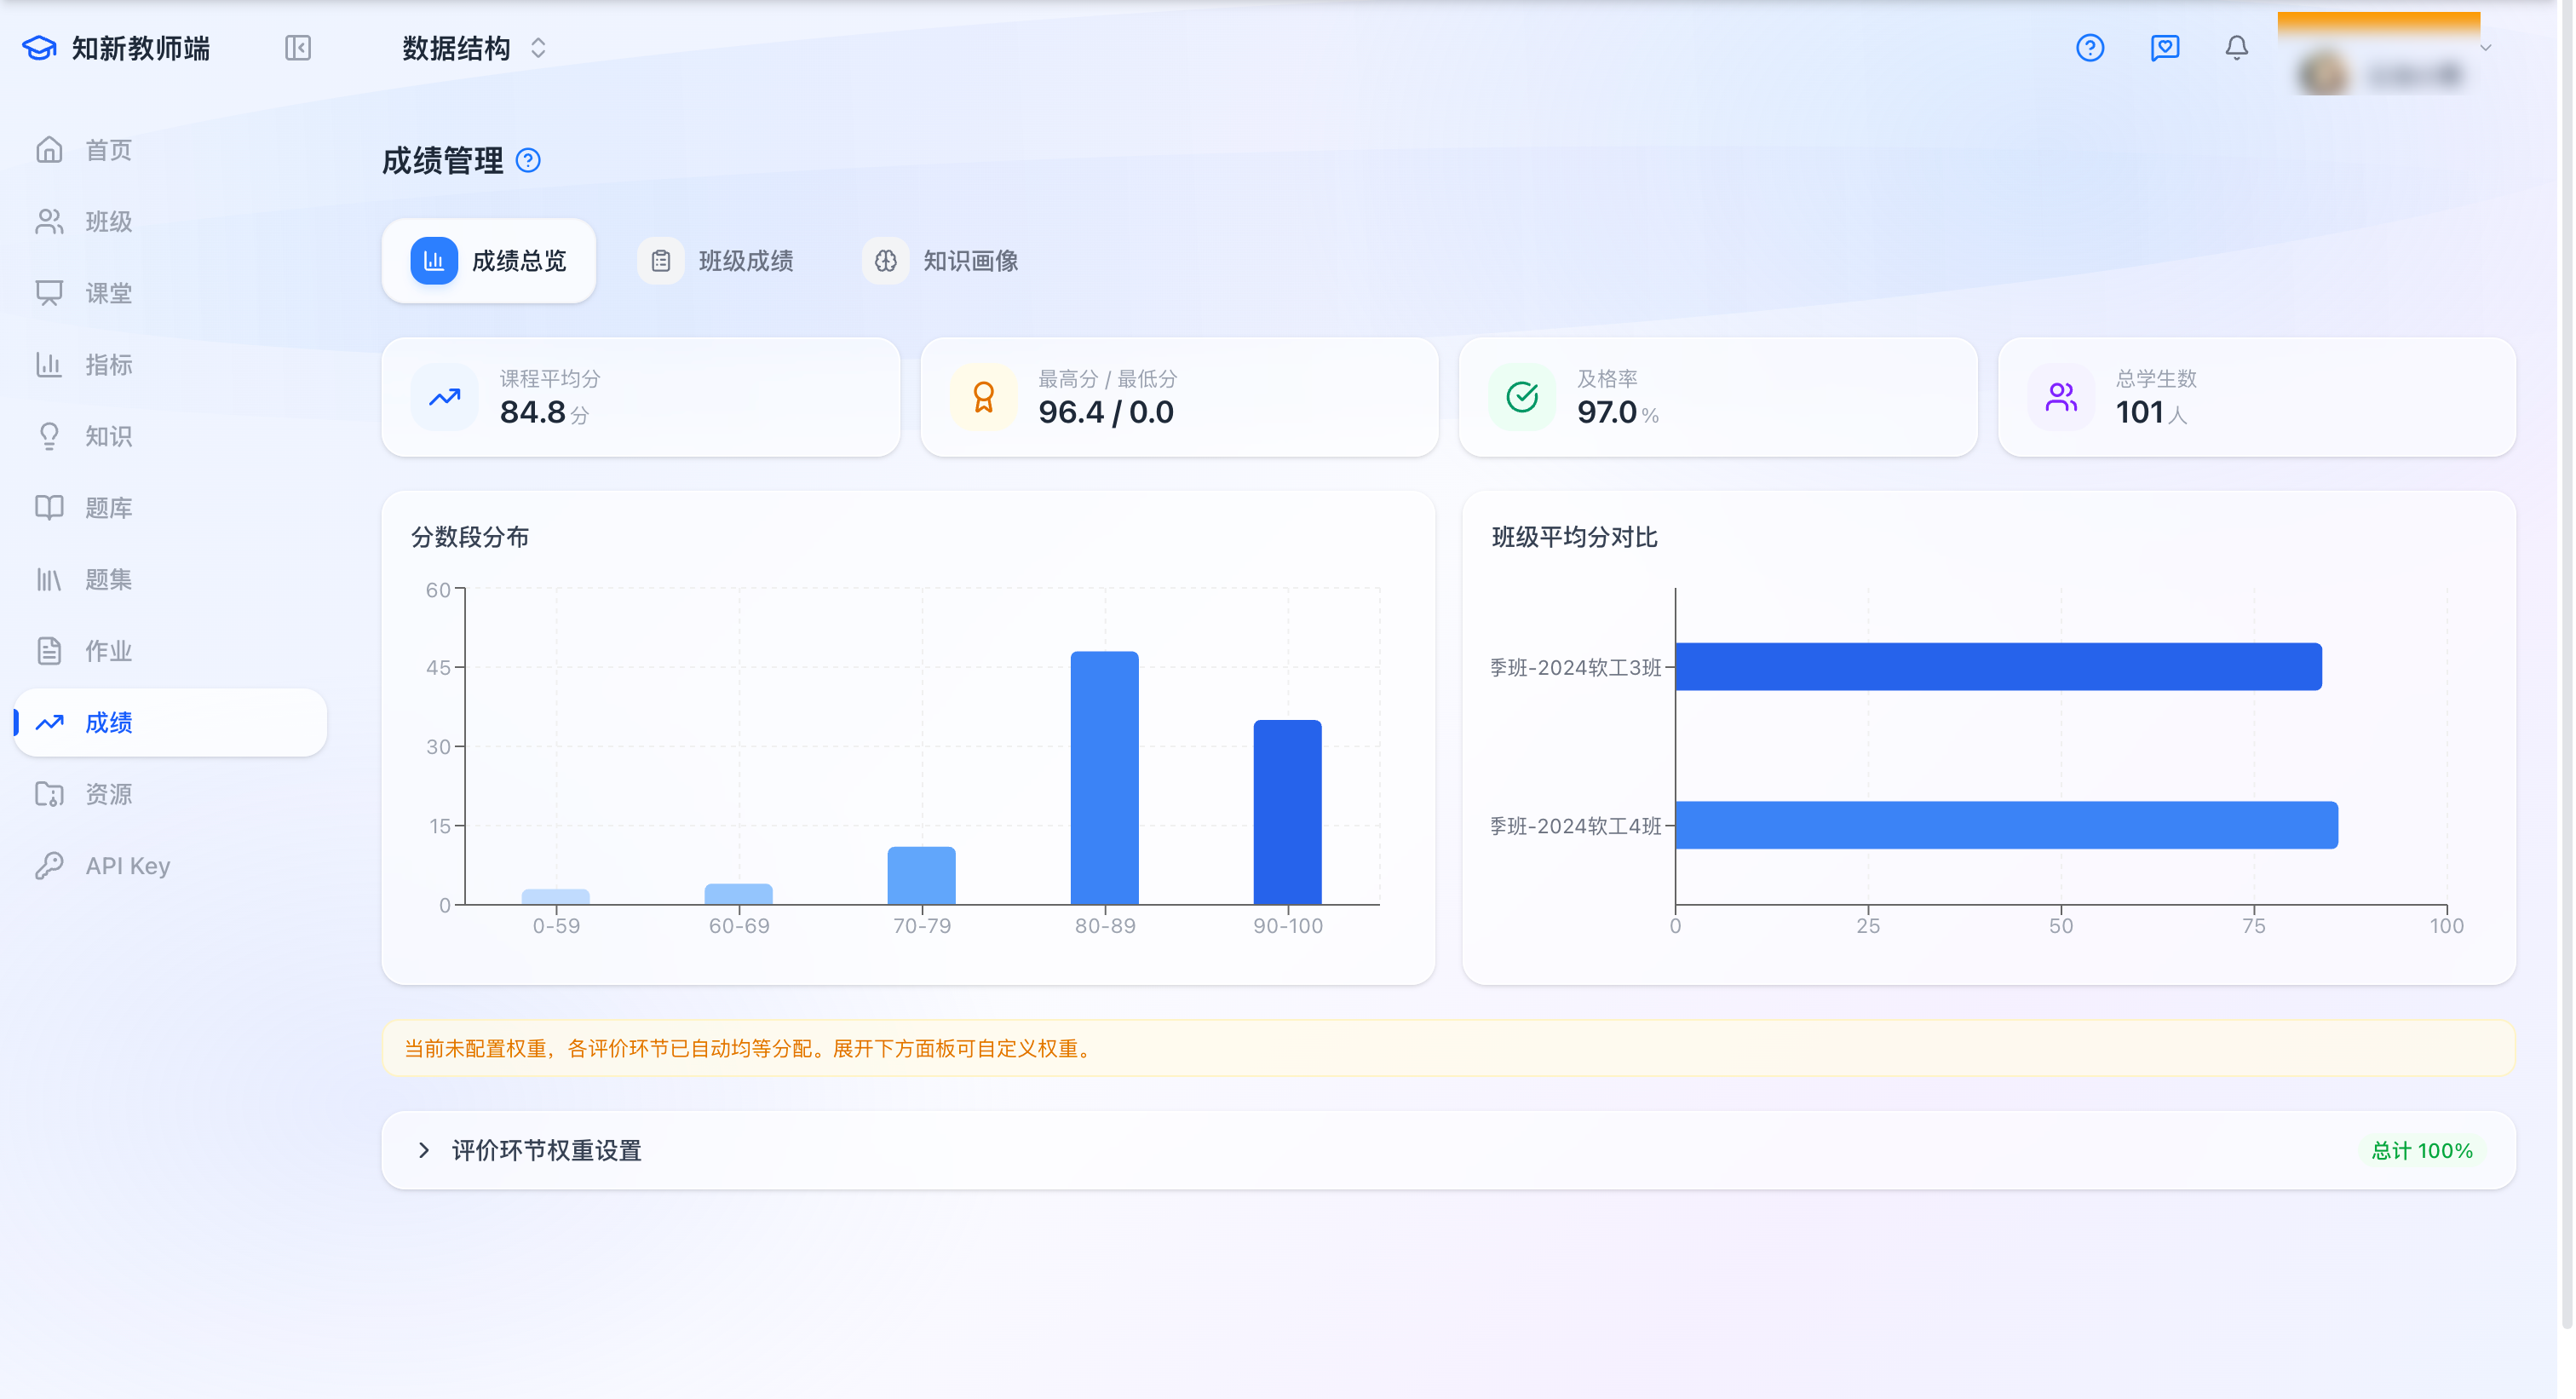Open the help question mark icon in header
This screenshot has width=2576, height=1399.
(x=2089, y=48)
